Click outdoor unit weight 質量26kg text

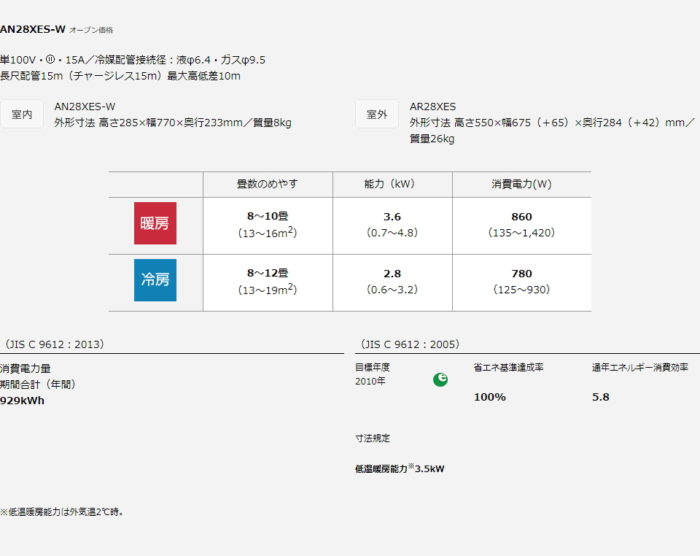pos(432,139)
